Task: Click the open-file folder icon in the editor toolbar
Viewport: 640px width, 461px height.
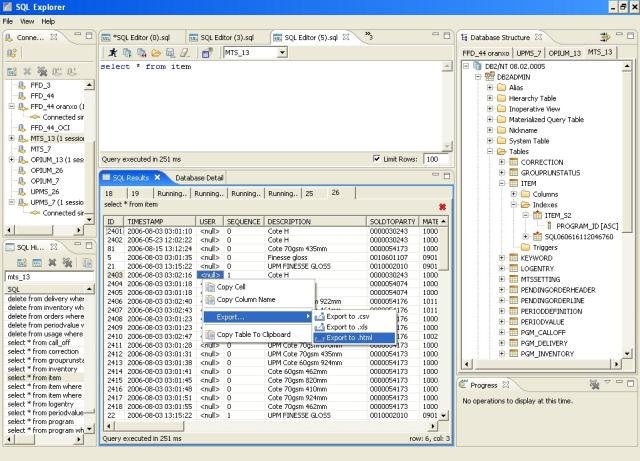Action: pos(156,53)
